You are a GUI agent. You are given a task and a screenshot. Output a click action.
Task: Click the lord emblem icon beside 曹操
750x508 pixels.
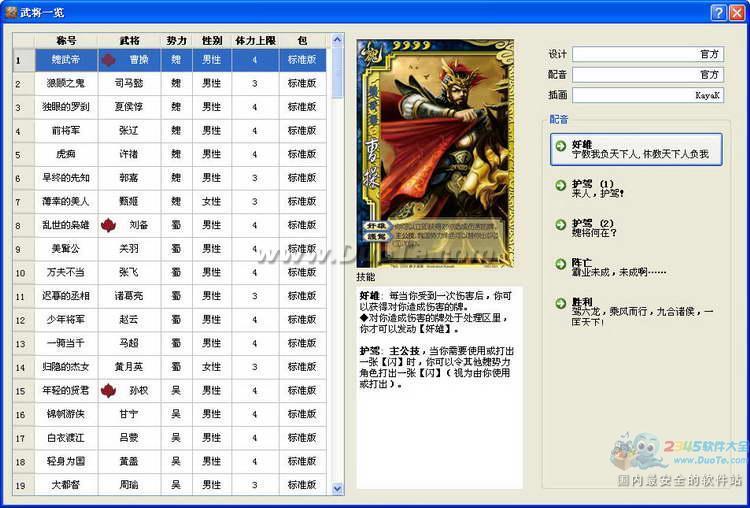pos(110,60)
